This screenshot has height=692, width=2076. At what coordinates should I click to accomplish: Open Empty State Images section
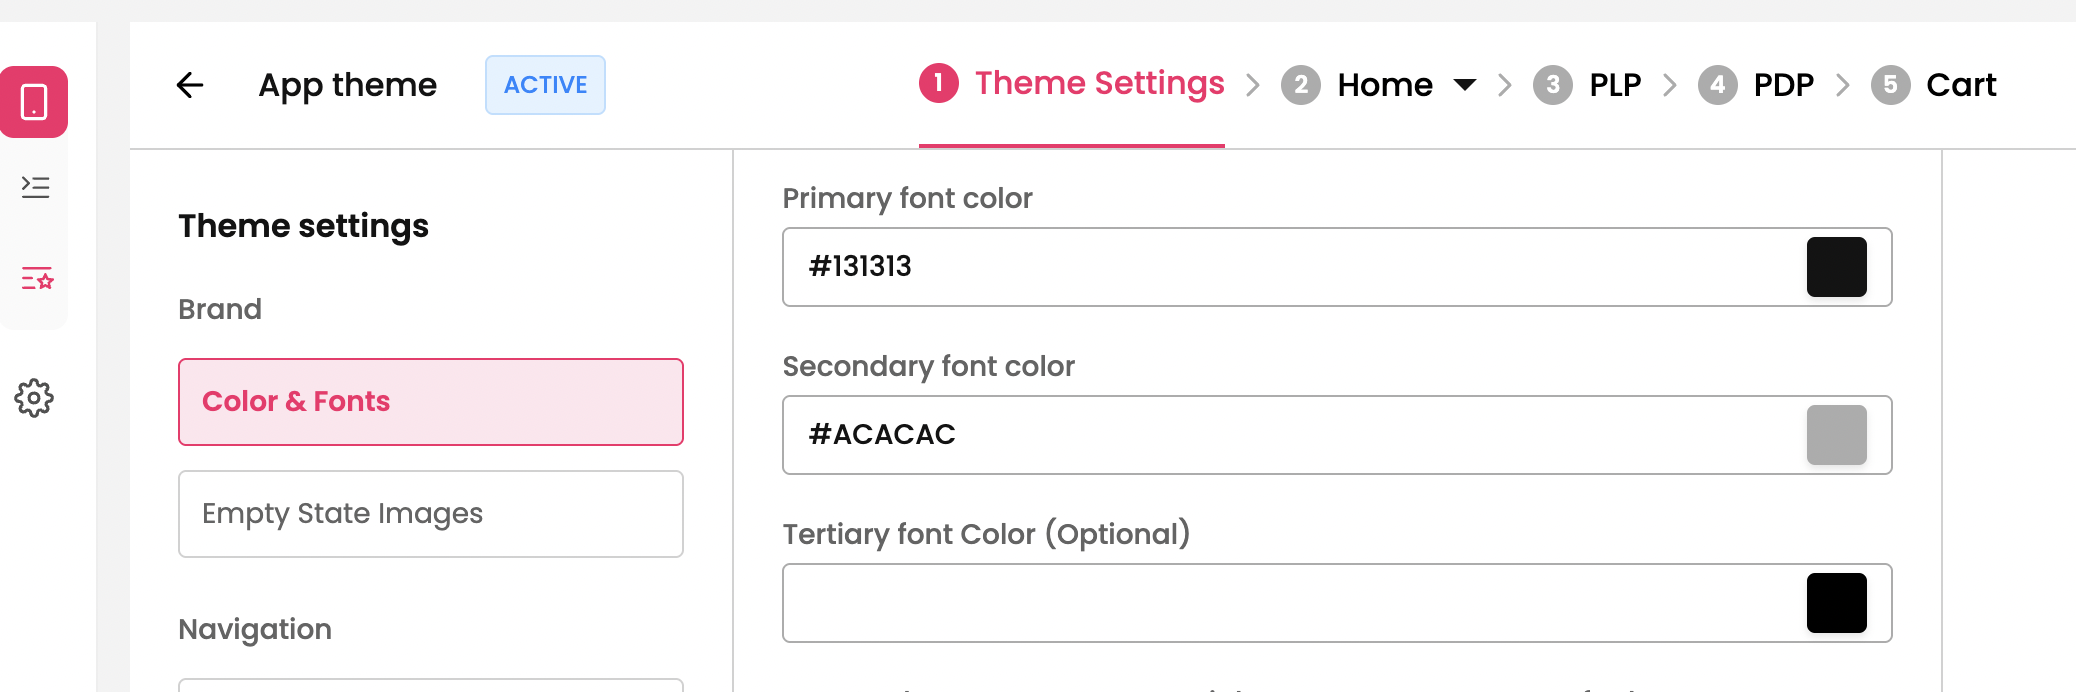click(430, 514)
